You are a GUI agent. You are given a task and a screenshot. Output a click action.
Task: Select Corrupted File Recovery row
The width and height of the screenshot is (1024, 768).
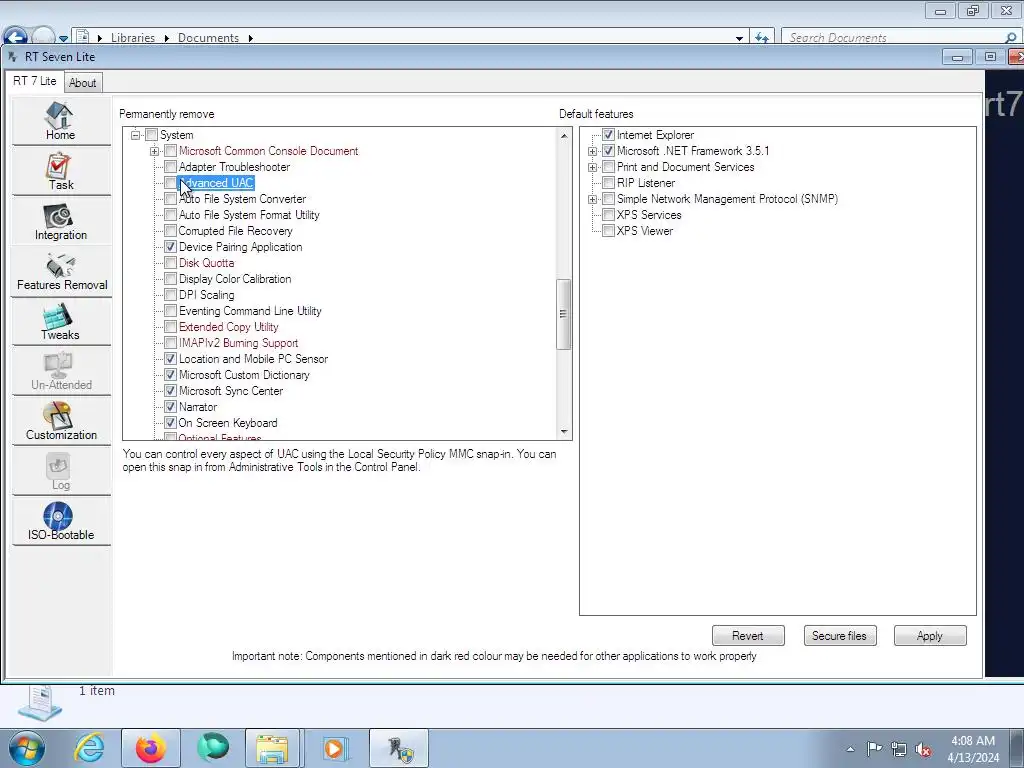(235, 231)
